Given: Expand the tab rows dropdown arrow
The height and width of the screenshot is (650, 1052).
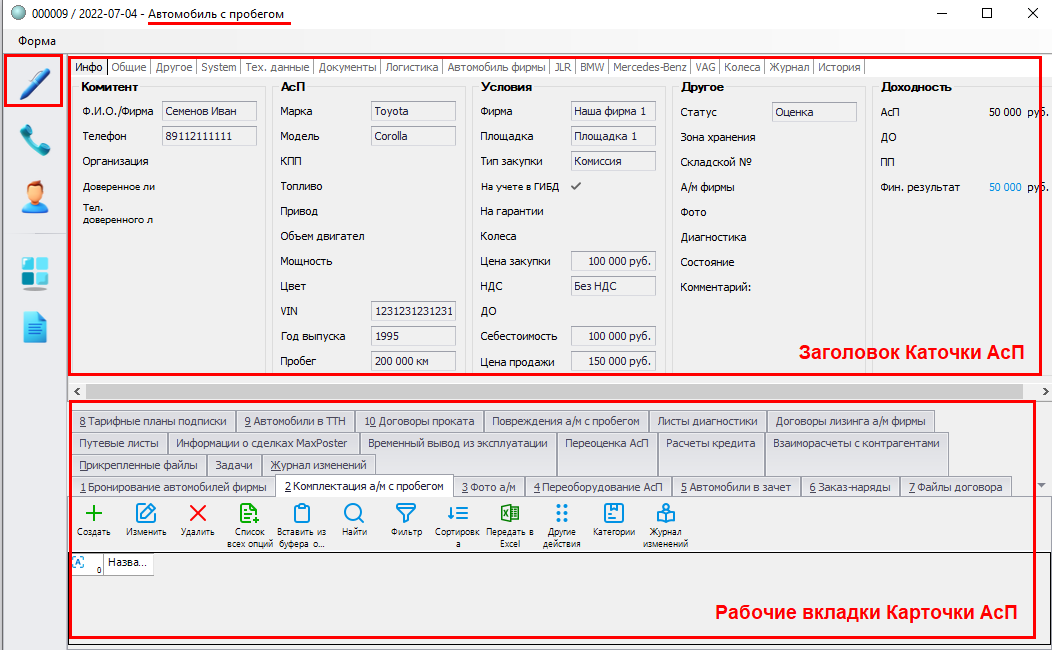Looking at the screenshot, I should pyautogui.click(x=1042, y=485).
